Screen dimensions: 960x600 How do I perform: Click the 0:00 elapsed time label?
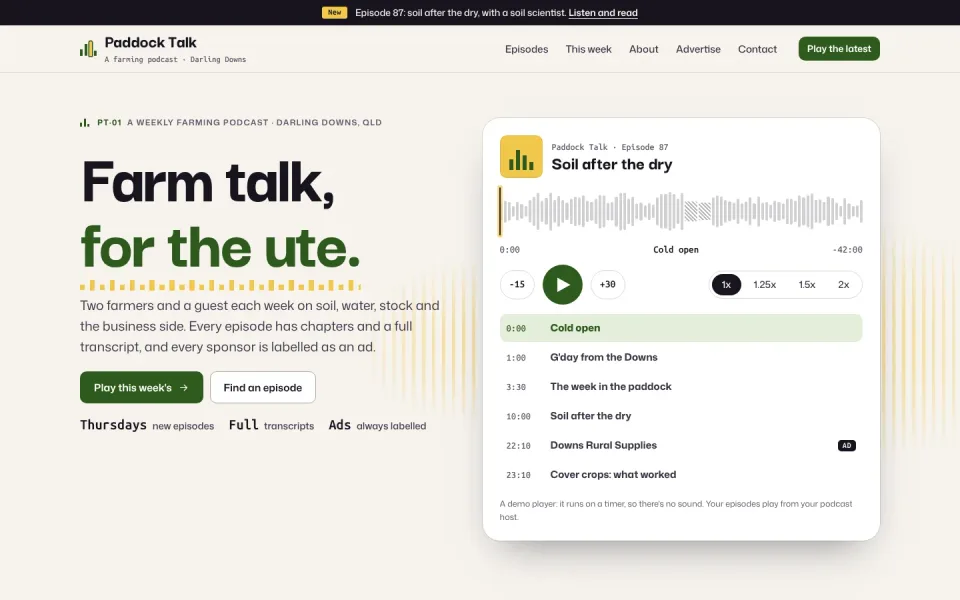click(x=509, y=250)
